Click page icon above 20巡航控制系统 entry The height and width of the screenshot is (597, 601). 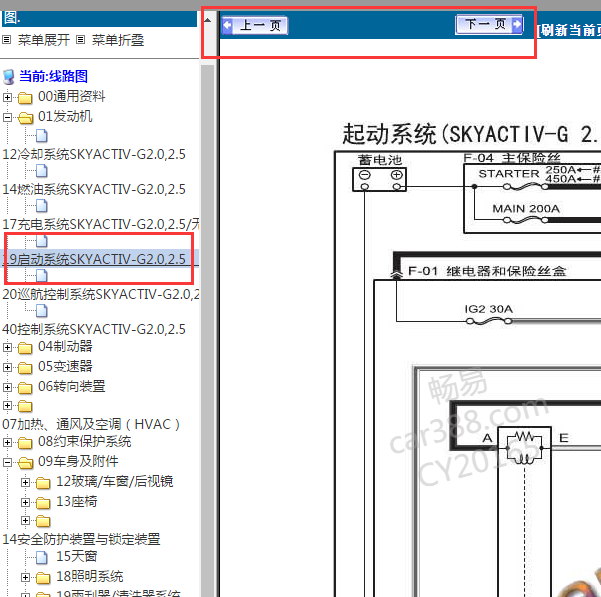point(42,276)
